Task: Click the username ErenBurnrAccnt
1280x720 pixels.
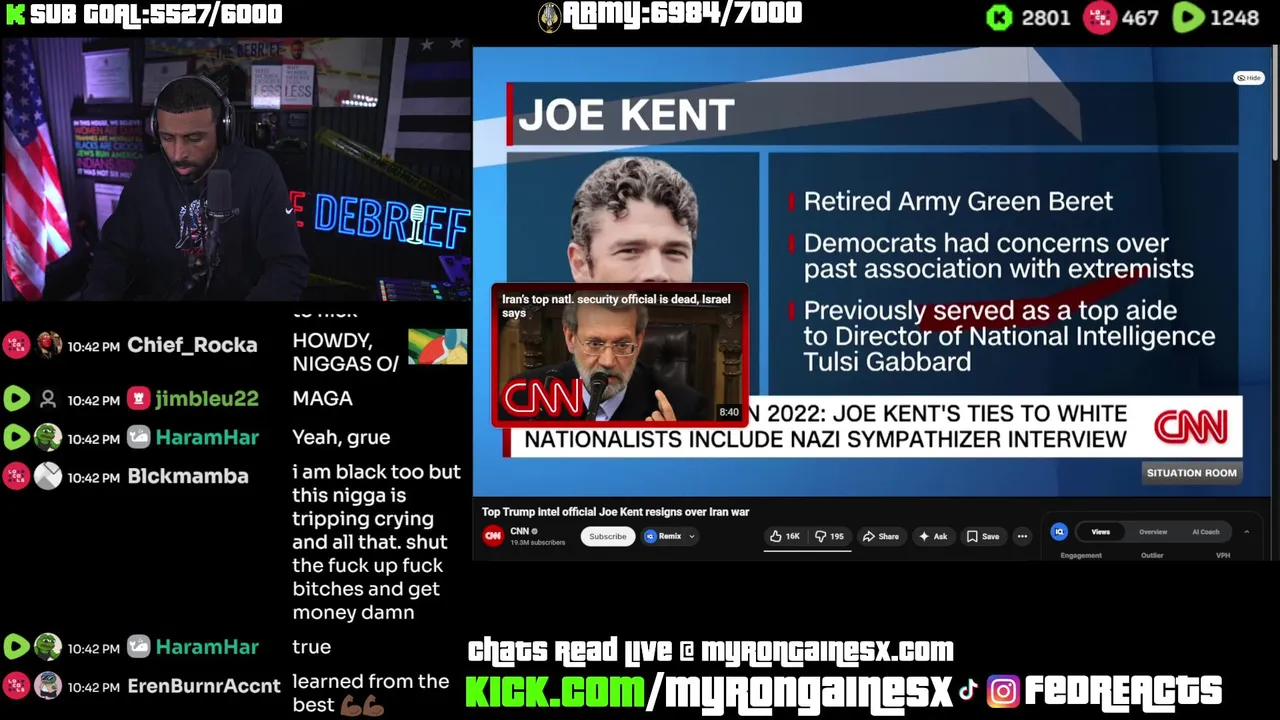Action: click(x=204, y=687)
